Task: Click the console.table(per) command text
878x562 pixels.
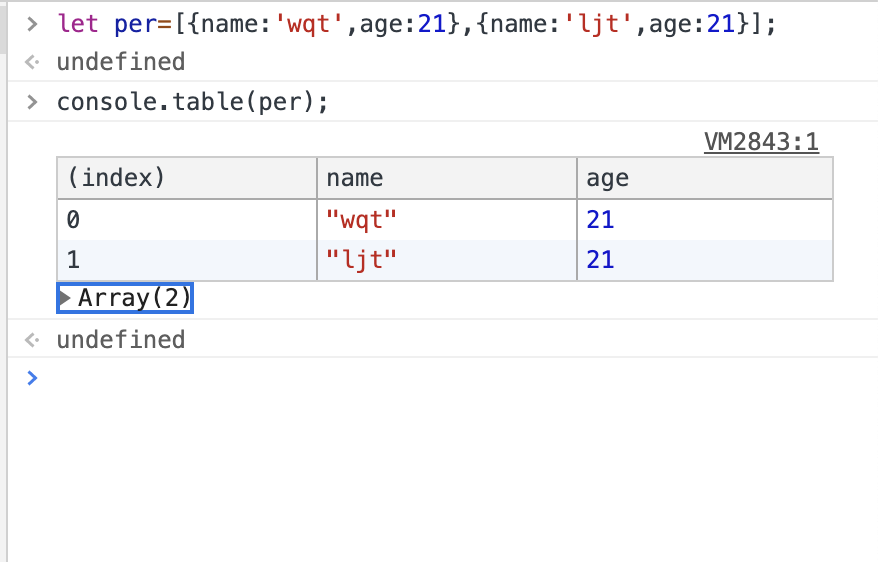Action: (x=192, y=102)
